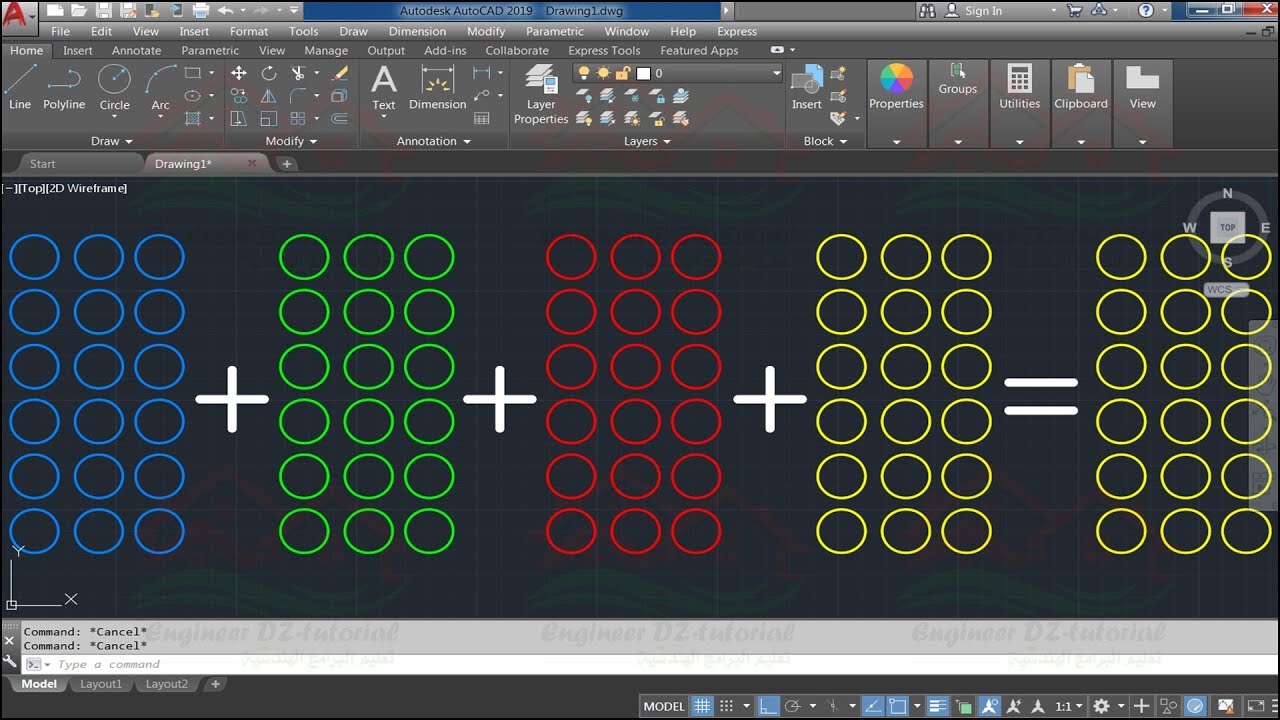Open the Format menu
Viewport: 1280px width, 720px height.
(x=249, y=31)
